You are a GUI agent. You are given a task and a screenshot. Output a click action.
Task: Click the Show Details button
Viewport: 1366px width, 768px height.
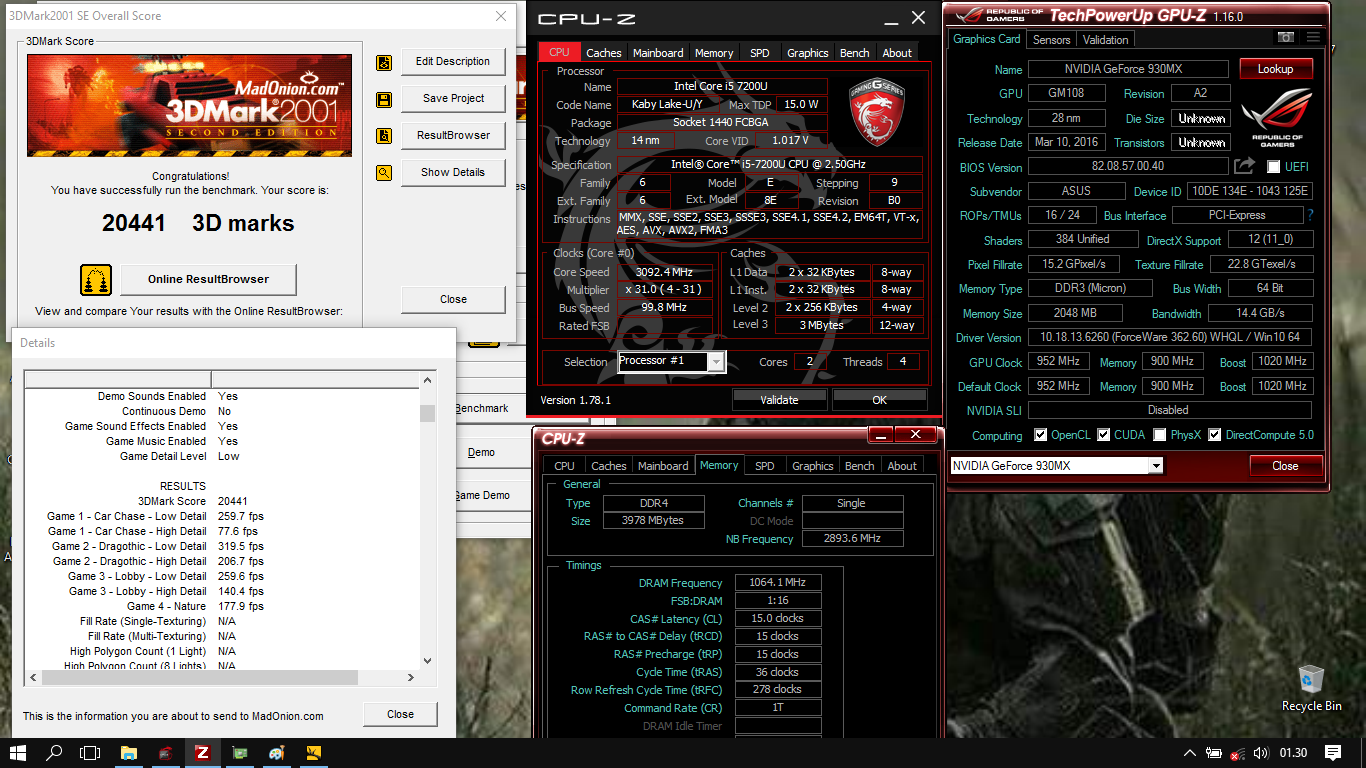coord(453,173)
